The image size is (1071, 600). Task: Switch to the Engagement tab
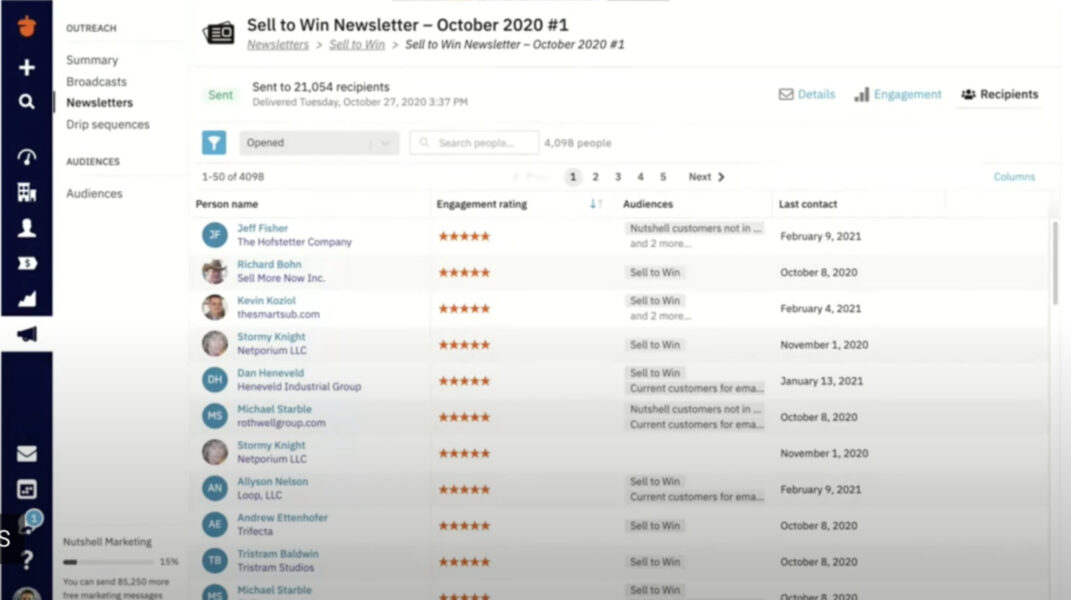click(897, 94)
